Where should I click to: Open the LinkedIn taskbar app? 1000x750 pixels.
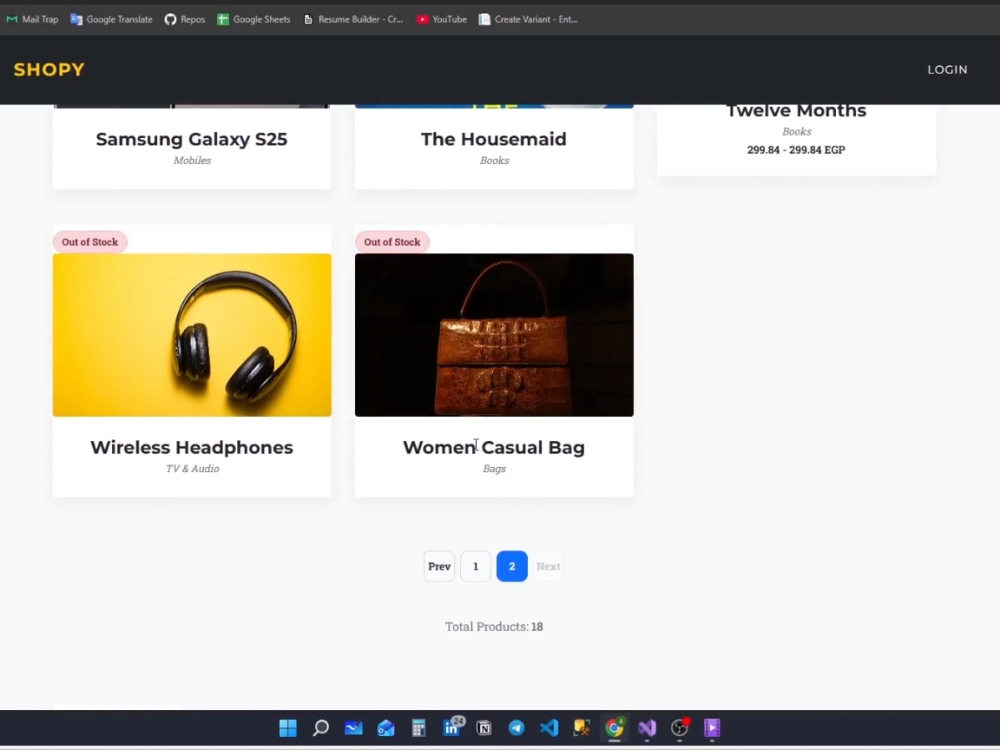pyautogui.click(x=452, y=727)
